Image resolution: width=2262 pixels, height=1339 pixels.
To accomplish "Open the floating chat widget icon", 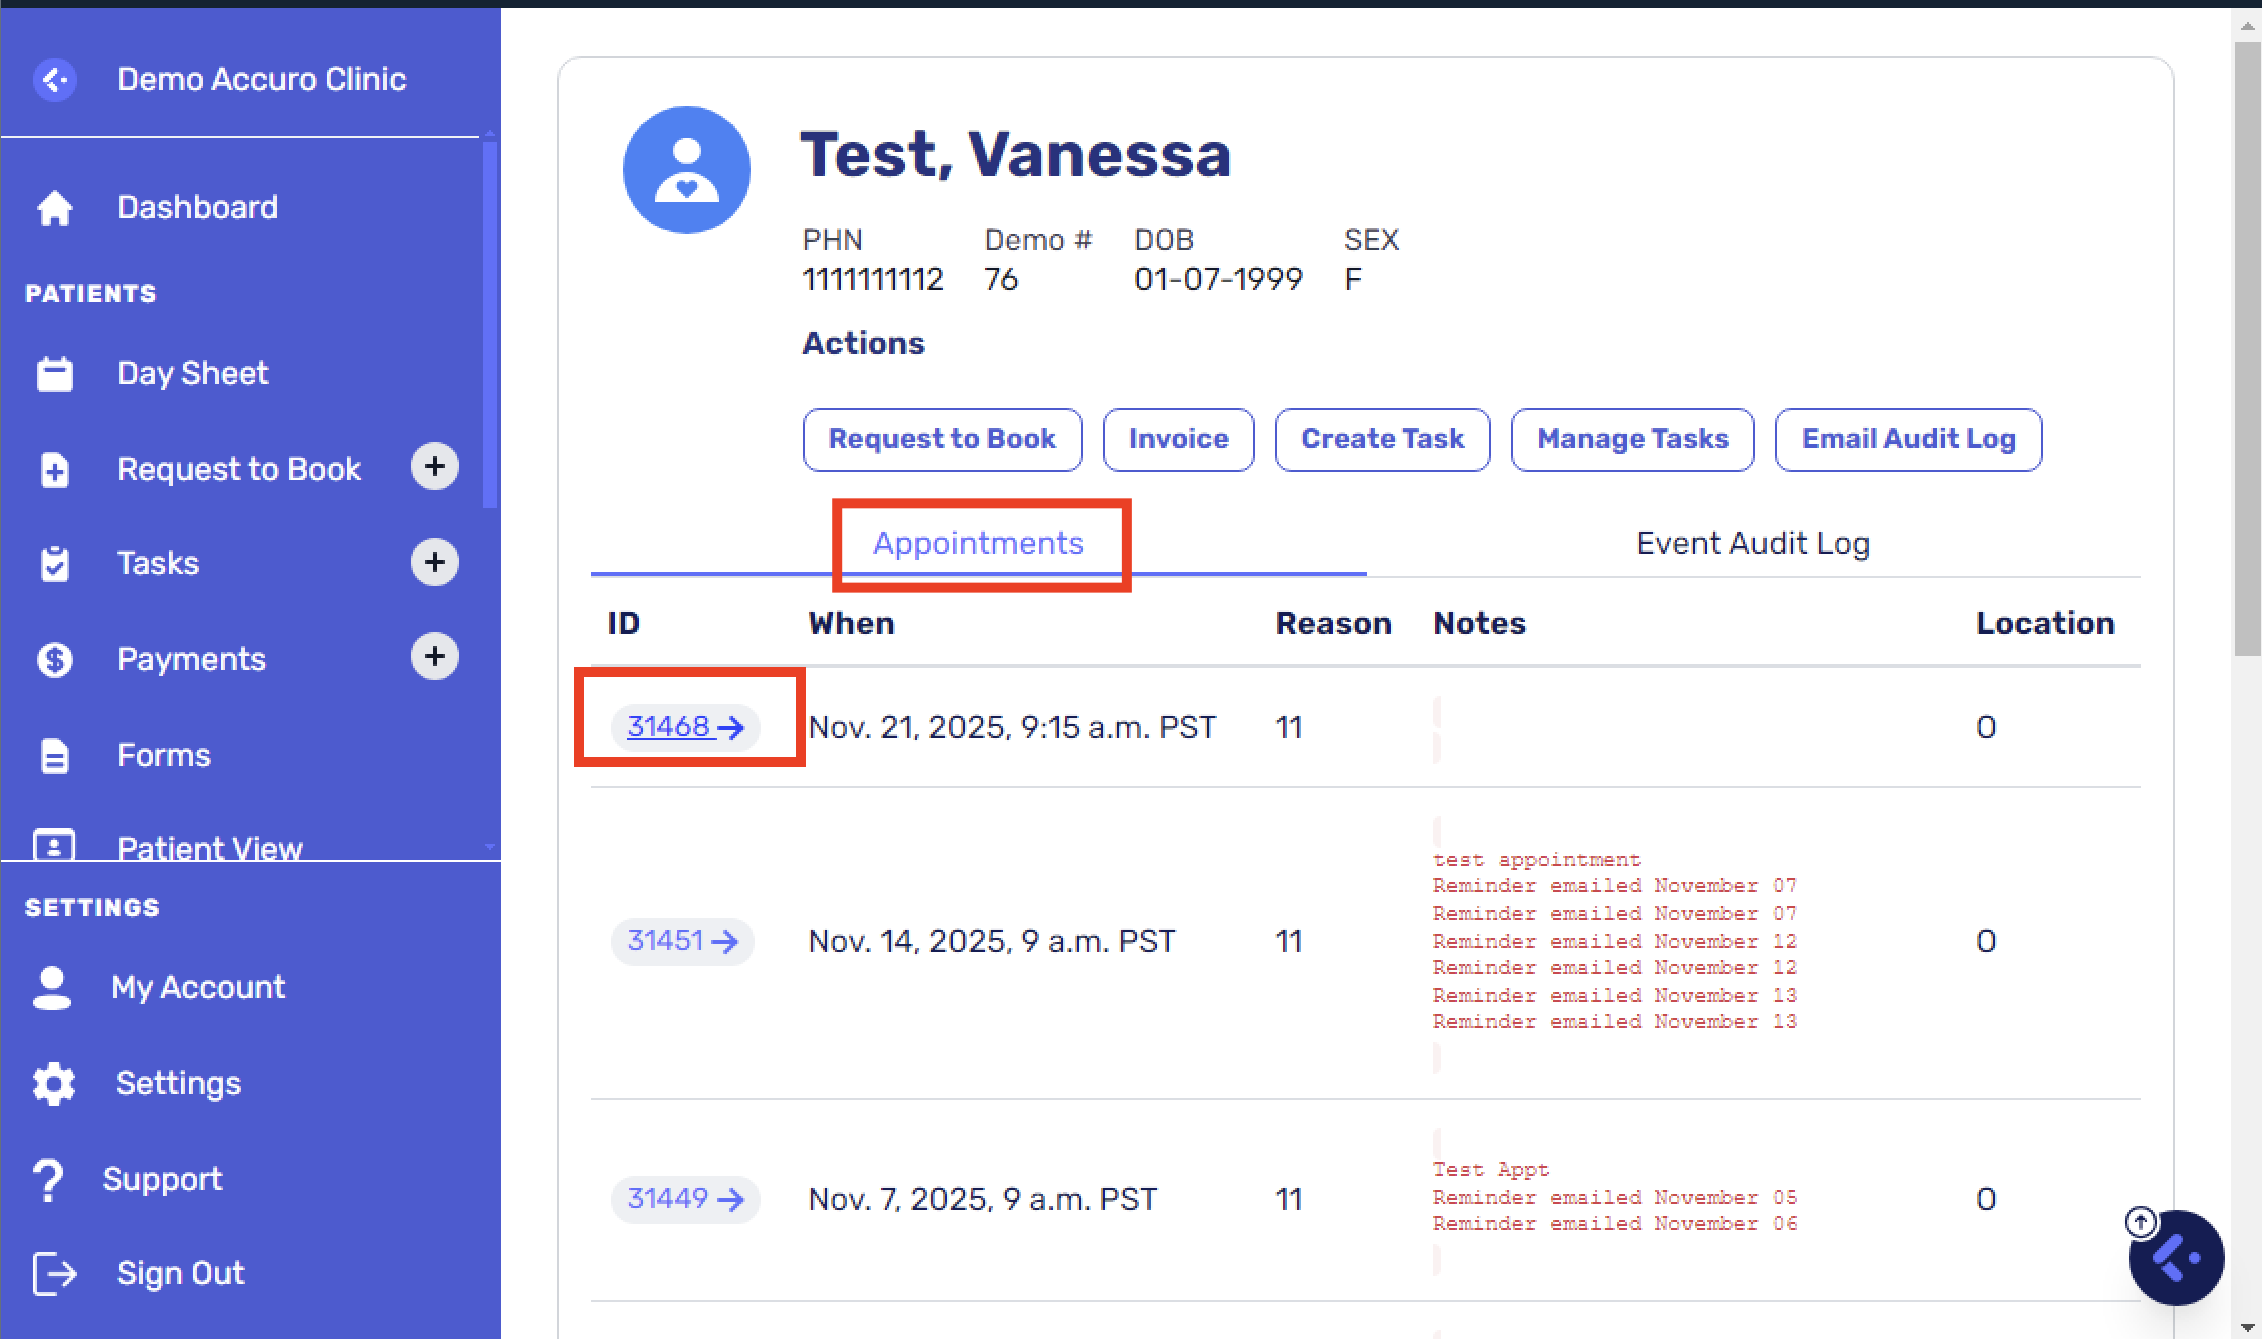I will pos(2176,1258).
